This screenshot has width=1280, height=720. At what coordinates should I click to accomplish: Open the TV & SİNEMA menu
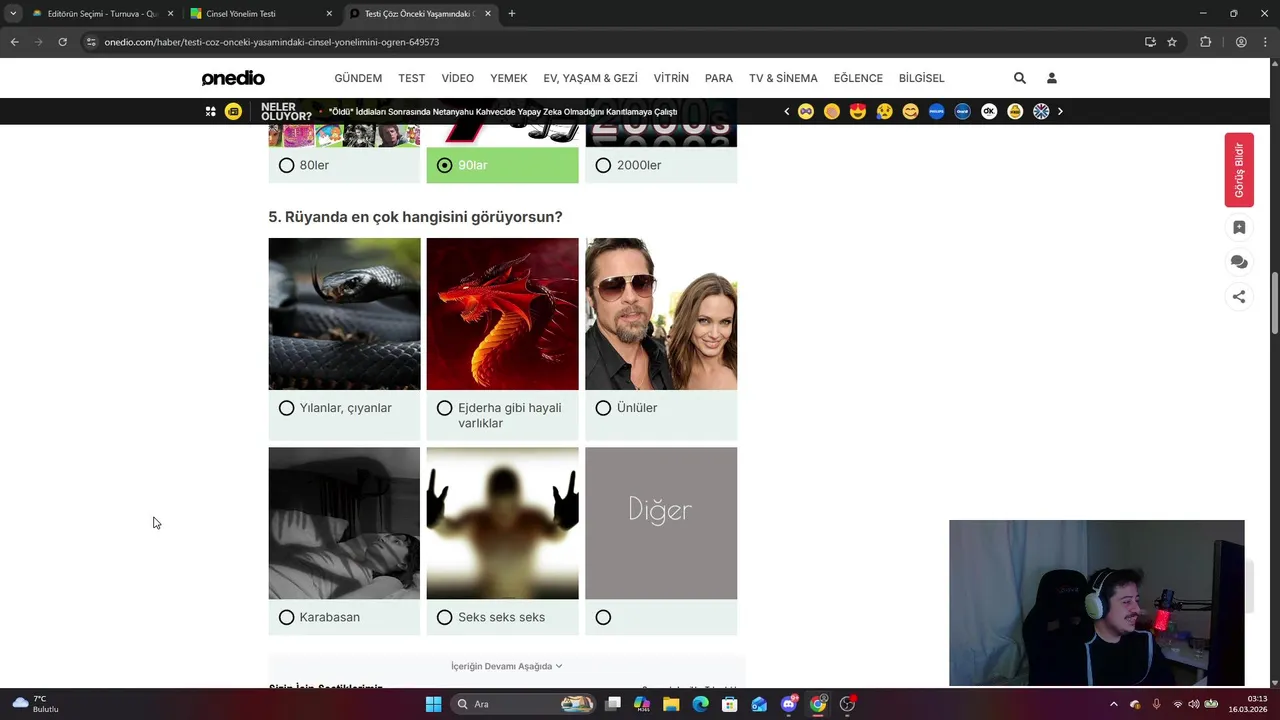783,78
